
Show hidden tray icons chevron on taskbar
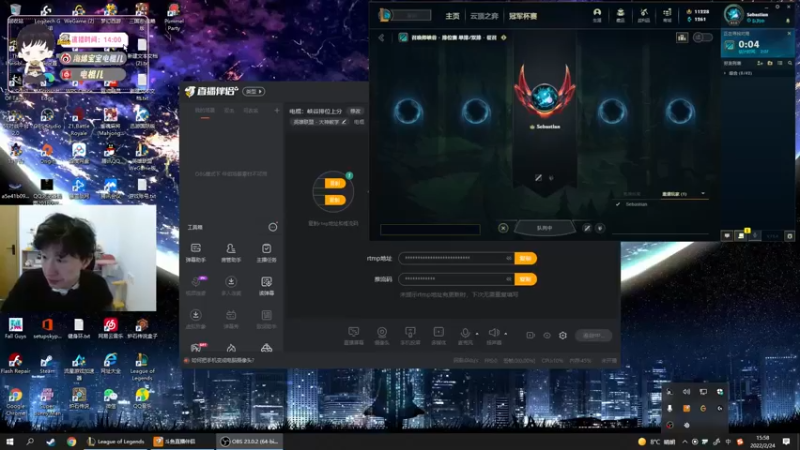click(684, 441)
